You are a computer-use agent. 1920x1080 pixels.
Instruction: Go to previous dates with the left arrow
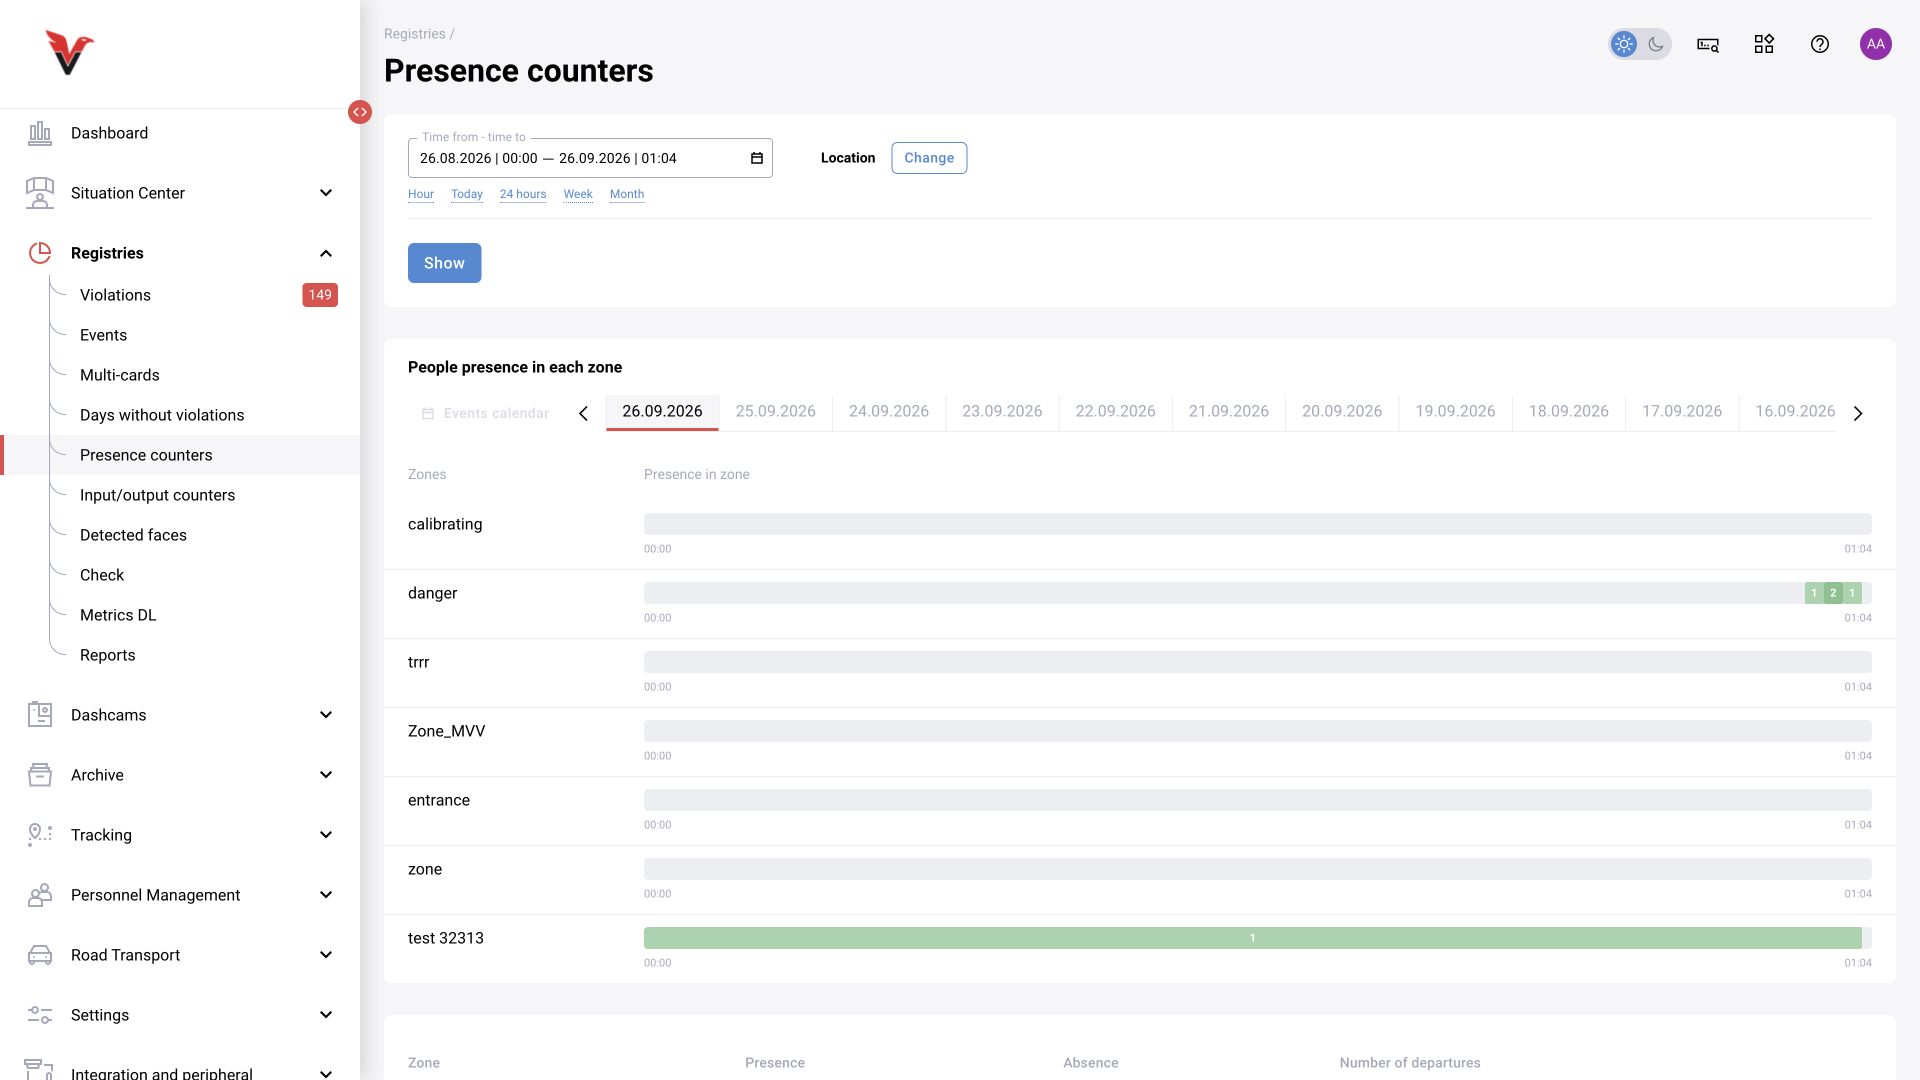click(x=584, y=413)
